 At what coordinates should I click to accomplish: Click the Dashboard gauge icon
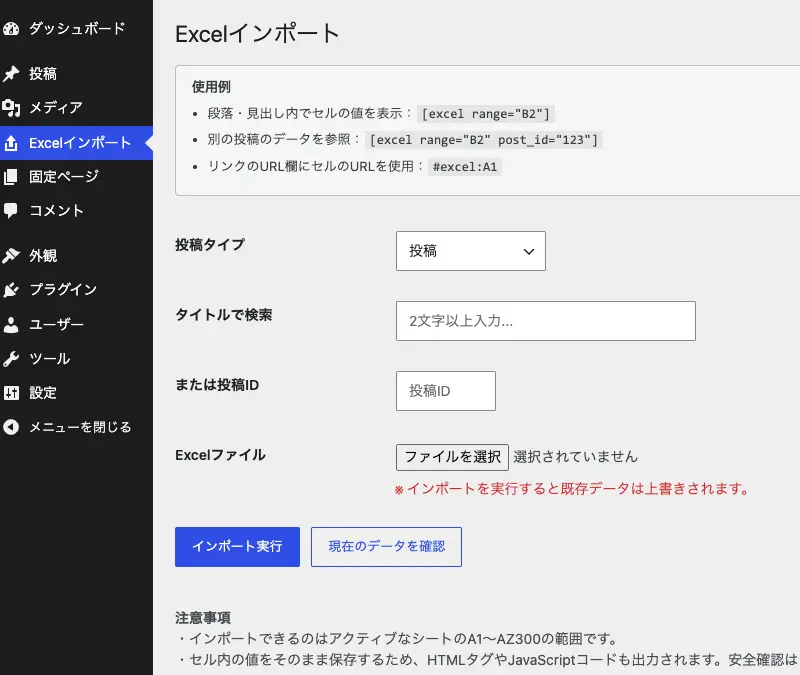(x=11, y=29)
